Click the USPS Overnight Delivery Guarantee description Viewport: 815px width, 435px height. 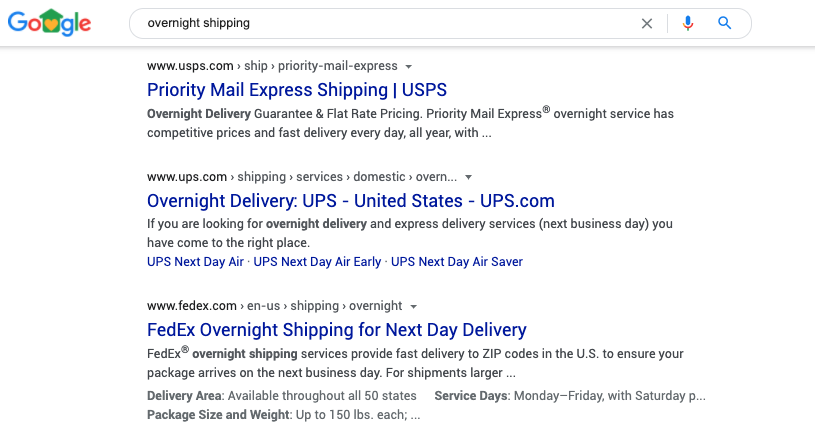[411, 123]
